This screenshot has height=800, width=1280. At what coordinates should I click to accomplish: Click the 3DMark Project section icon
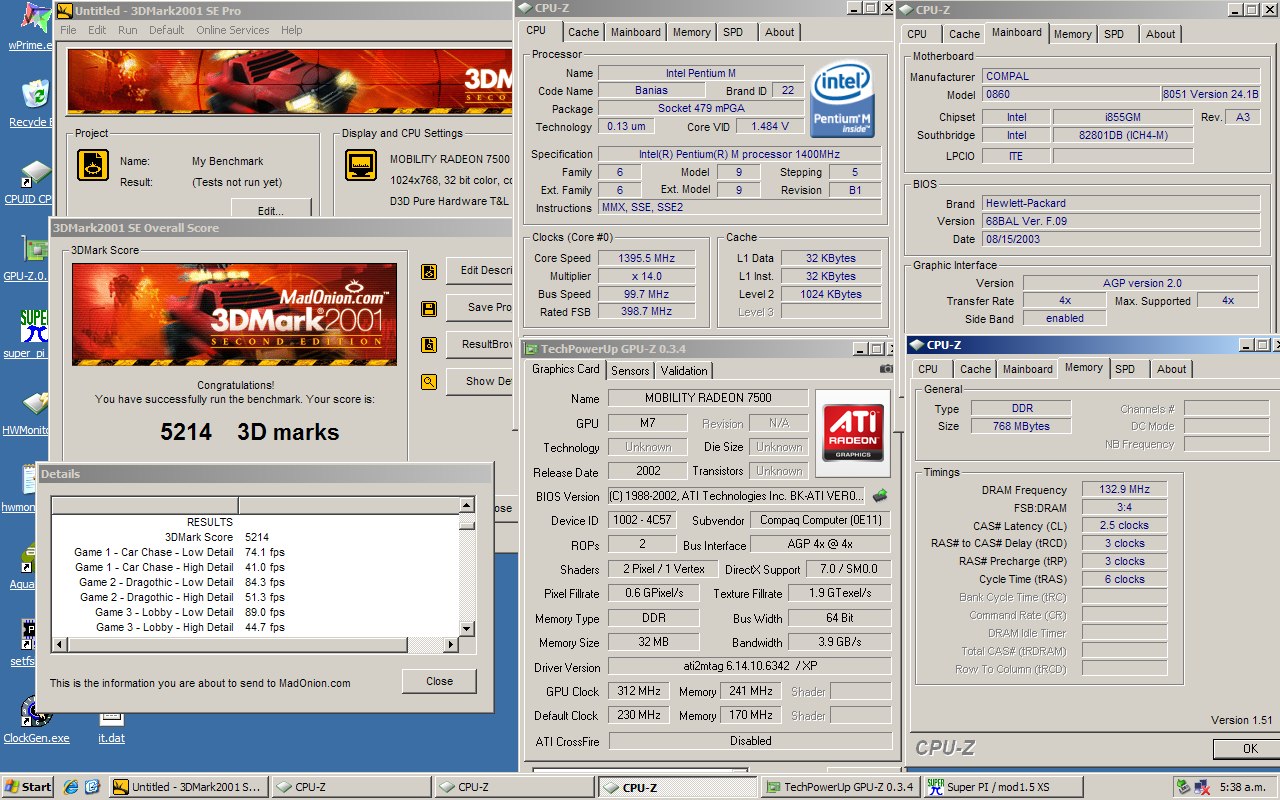click(x=93, y=165)
